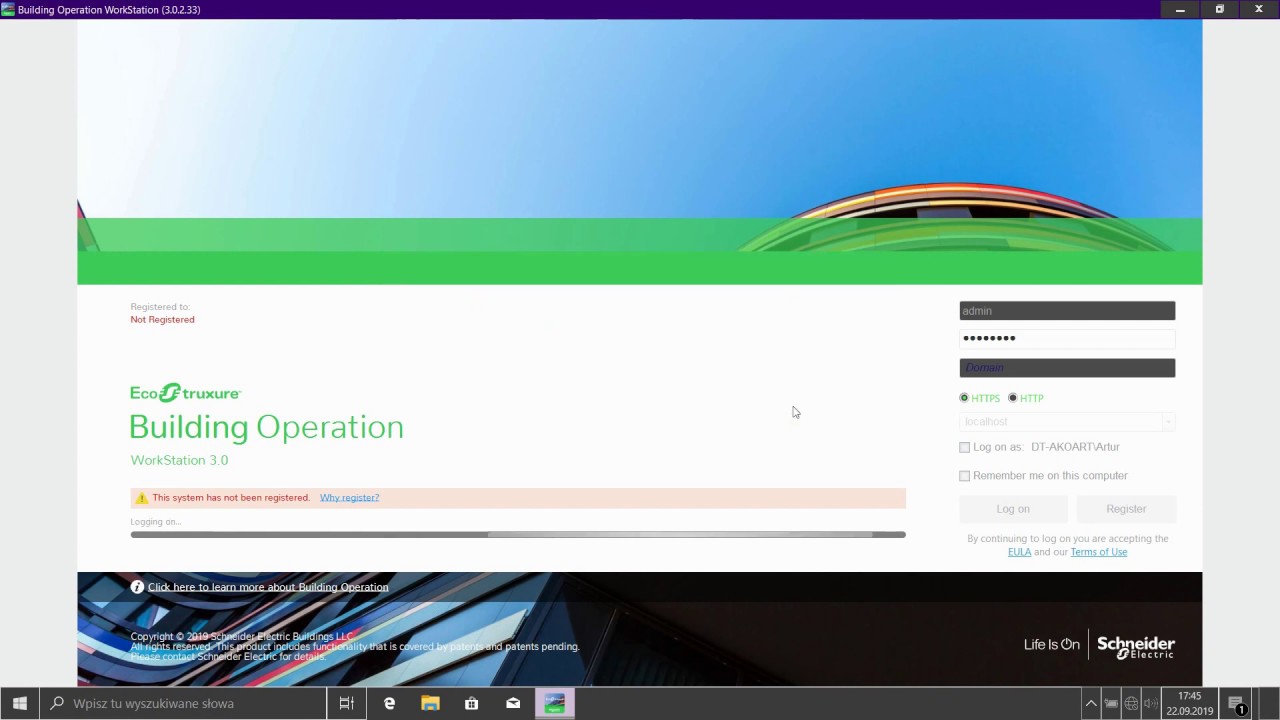Viewport: 1280px width, 720px height.
Task: Click the Windows taskbar search box
Action: [x=183, y=704]
